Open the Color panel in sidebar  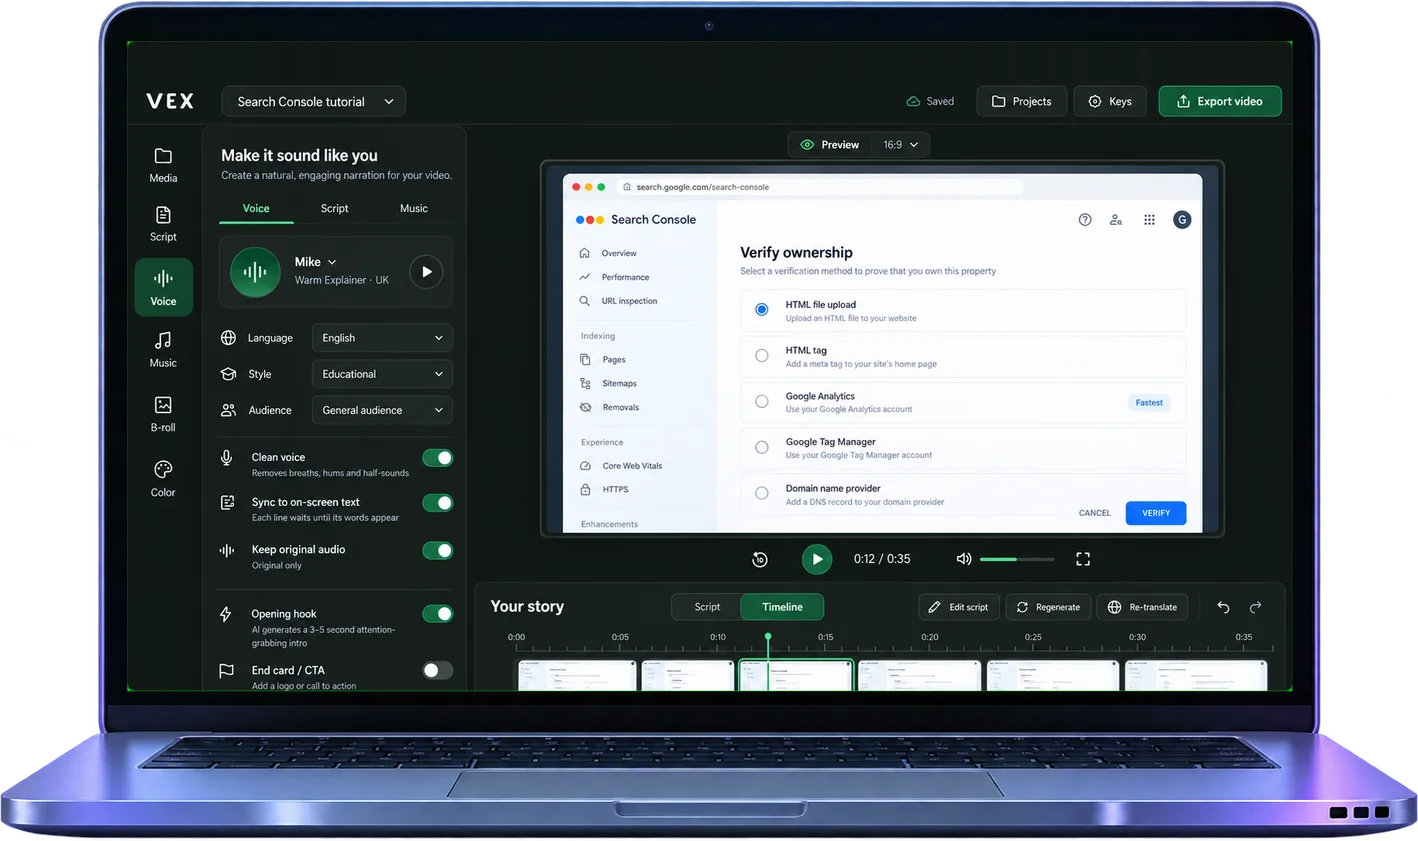tap(163, 478)
